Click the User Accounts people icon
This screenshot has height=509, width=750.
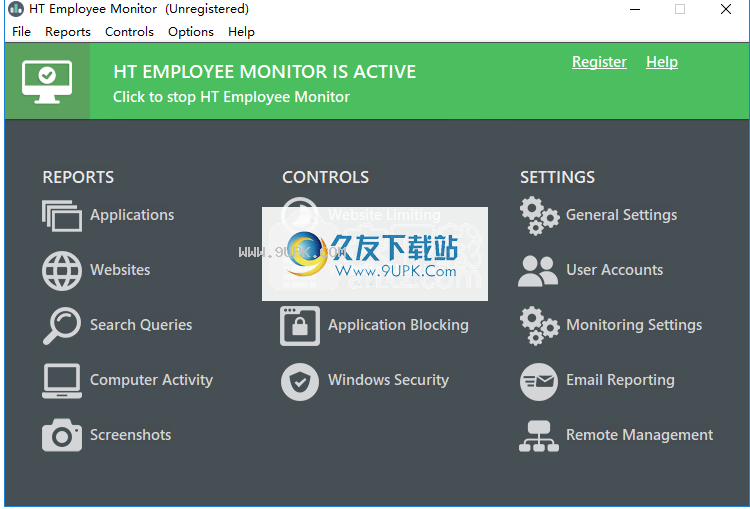pyautogui.click(x=538, y=271)
